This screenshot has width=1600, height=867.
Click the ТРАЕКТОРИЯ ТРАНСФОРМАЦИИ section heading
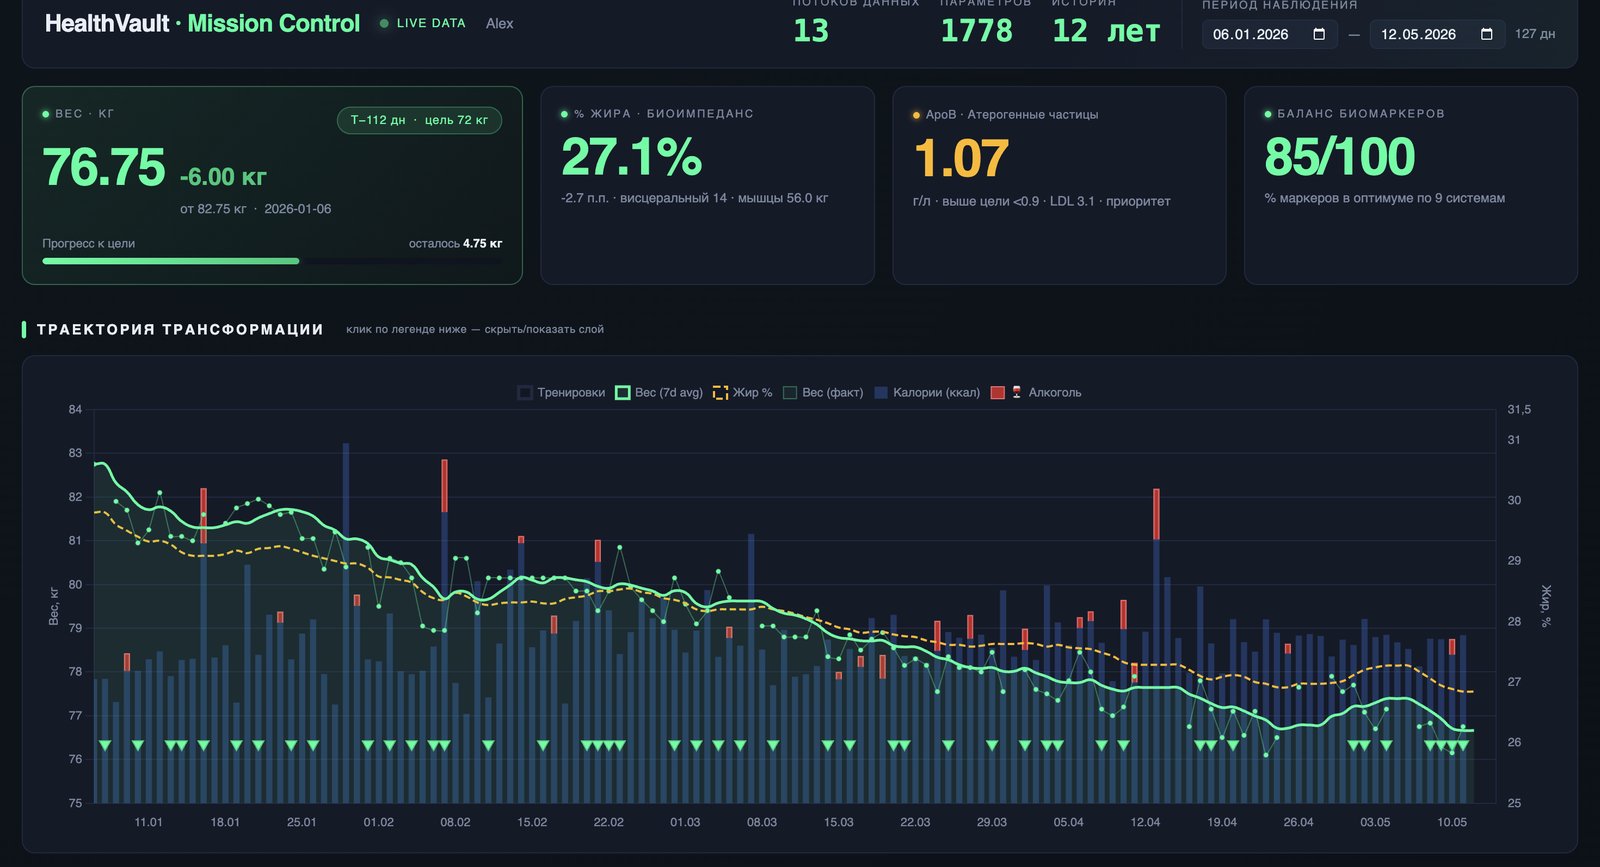(180, 329)
